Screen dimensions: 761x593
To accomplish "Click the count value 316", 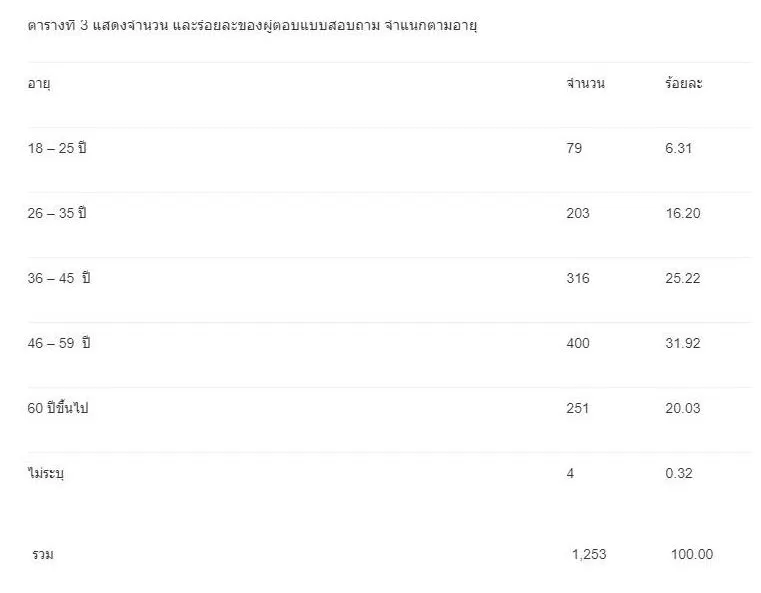I will [x=578, y=278].
